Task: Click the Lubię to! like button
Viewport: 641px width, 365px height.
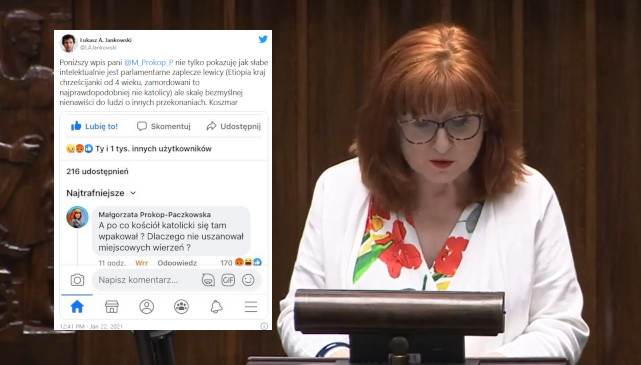Action: tap(94, 126)
